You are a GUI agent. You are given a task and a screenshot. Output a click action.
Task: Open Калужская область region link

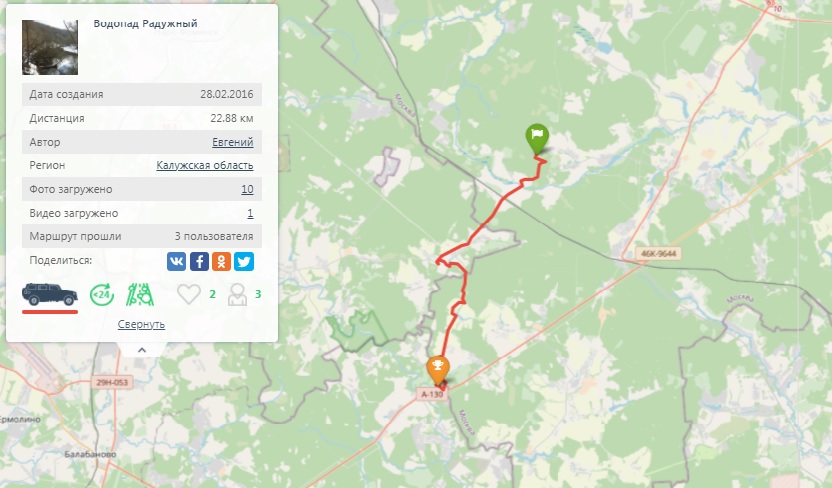coord(205,165)
